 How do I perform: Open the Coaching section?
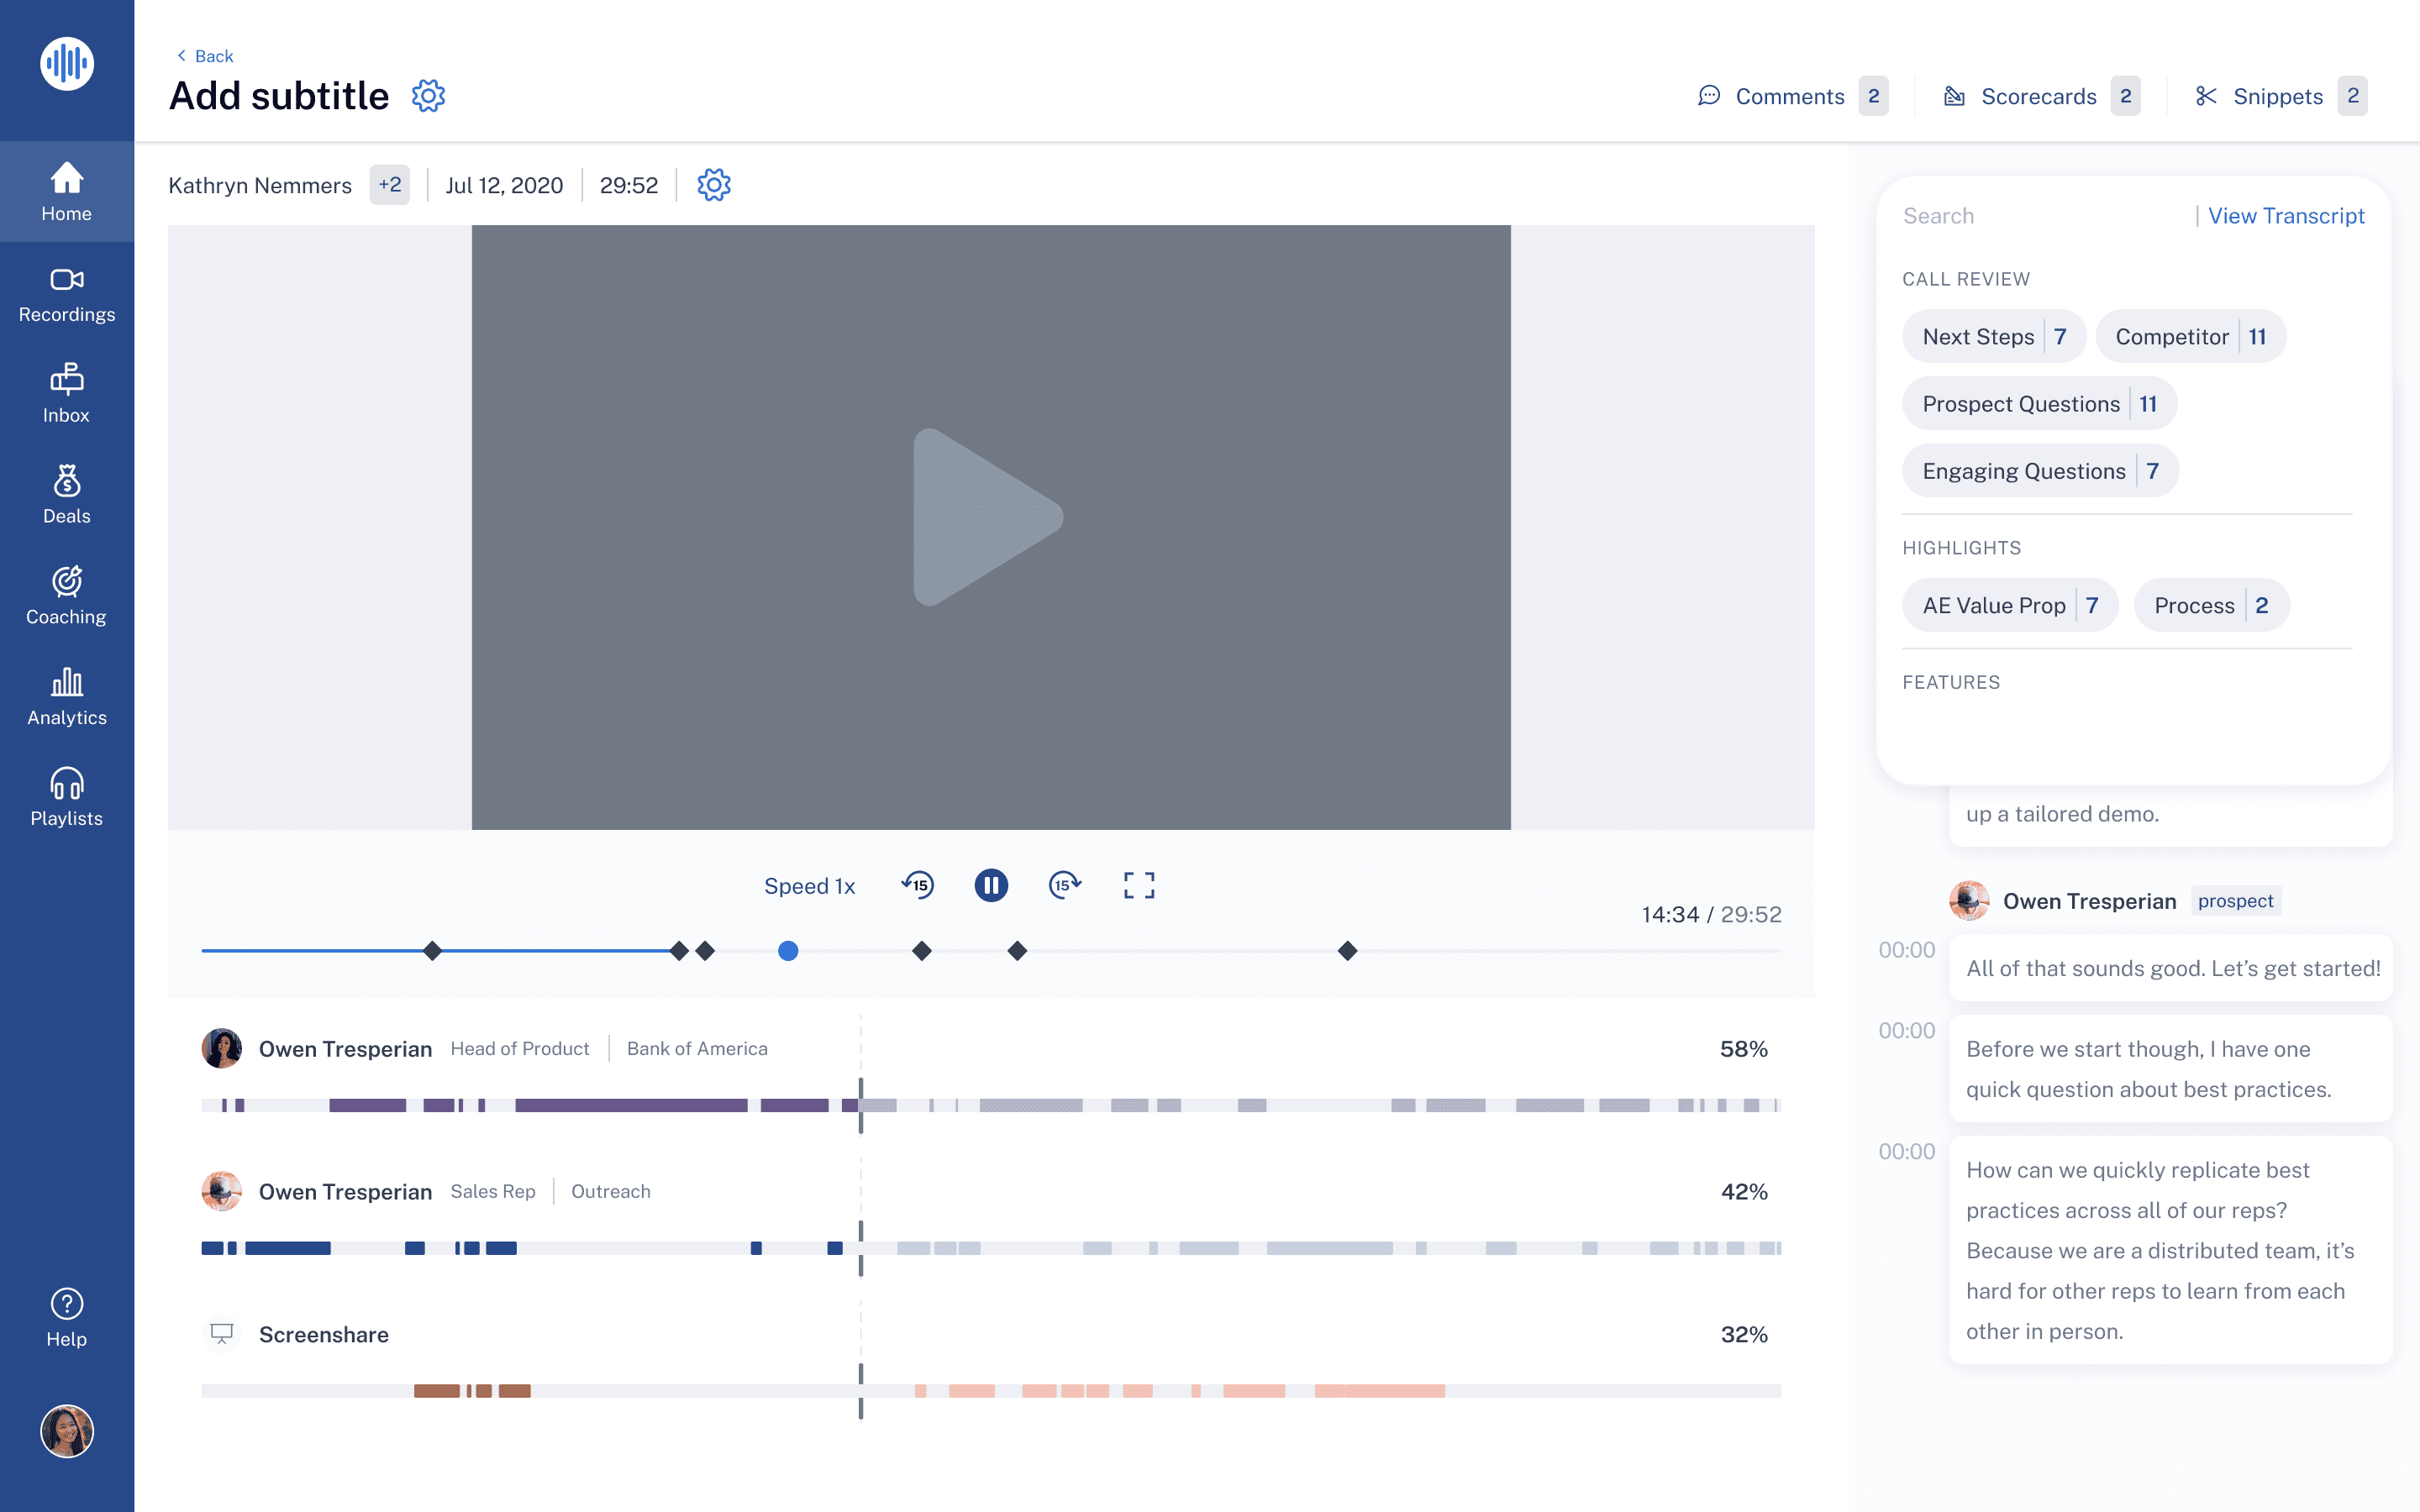67,596
